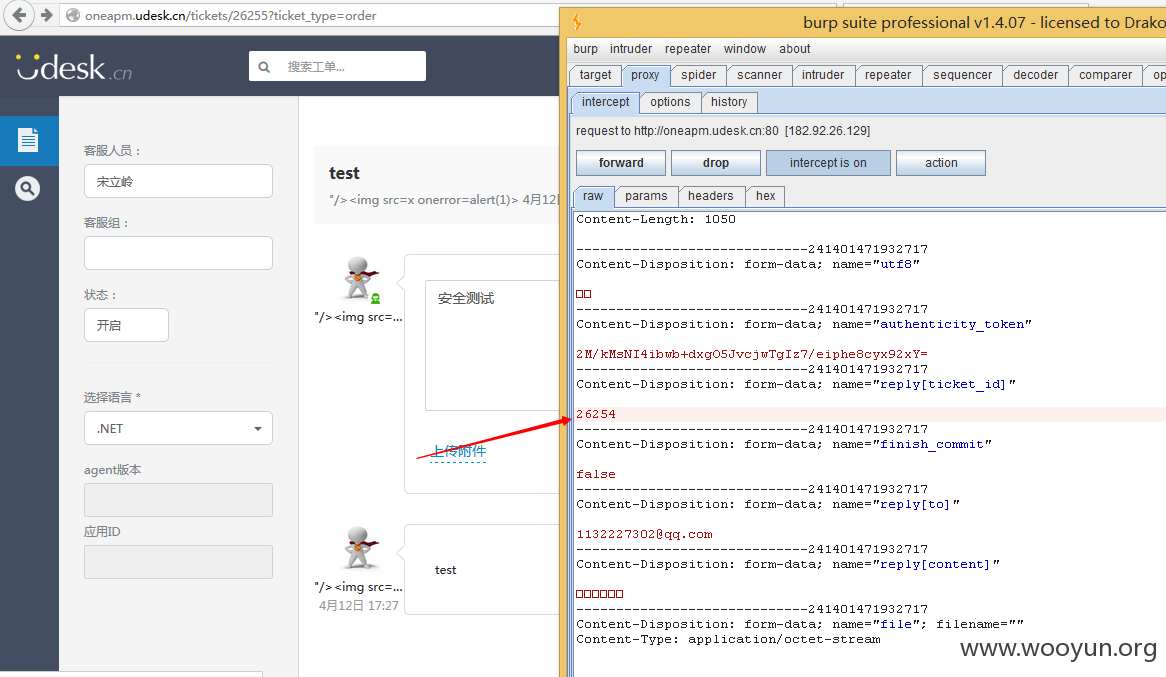This screenshot has height=677, width=1166.
Task: Click the agent版本 input field
Action: pos(178,500)
